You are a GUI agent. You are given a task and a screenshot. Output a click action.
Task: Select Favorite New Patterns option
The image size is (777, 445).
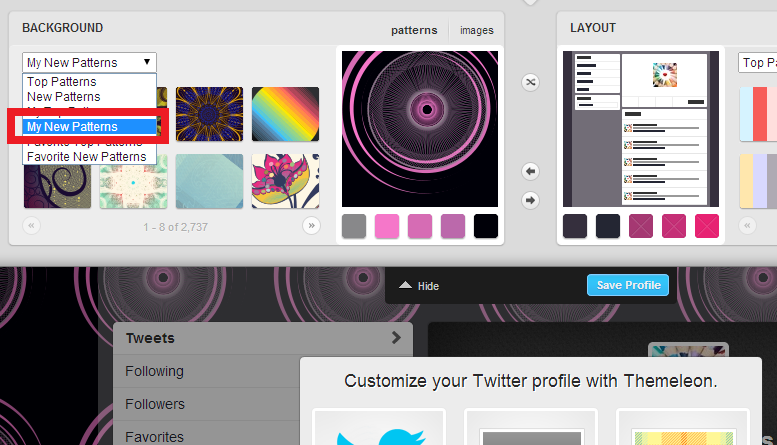pyautogui.click(x=86, y=157)
